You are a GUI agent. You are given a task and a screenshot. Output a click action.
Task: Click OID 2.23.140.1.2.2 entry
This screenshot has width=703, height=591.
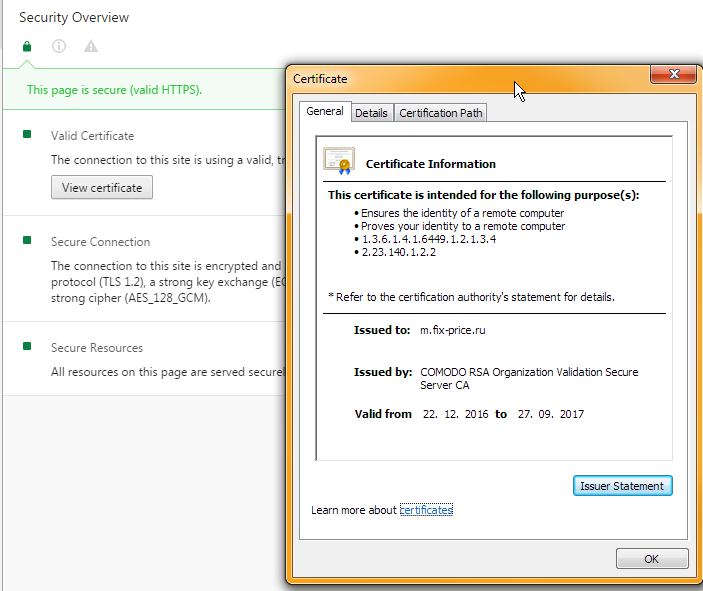[x=399, y=252]
